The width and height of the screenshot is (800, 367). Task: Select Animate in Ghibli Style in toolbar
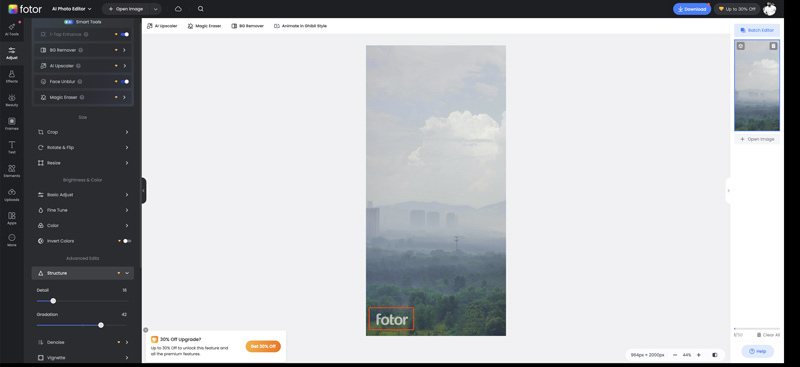(301, 26)
